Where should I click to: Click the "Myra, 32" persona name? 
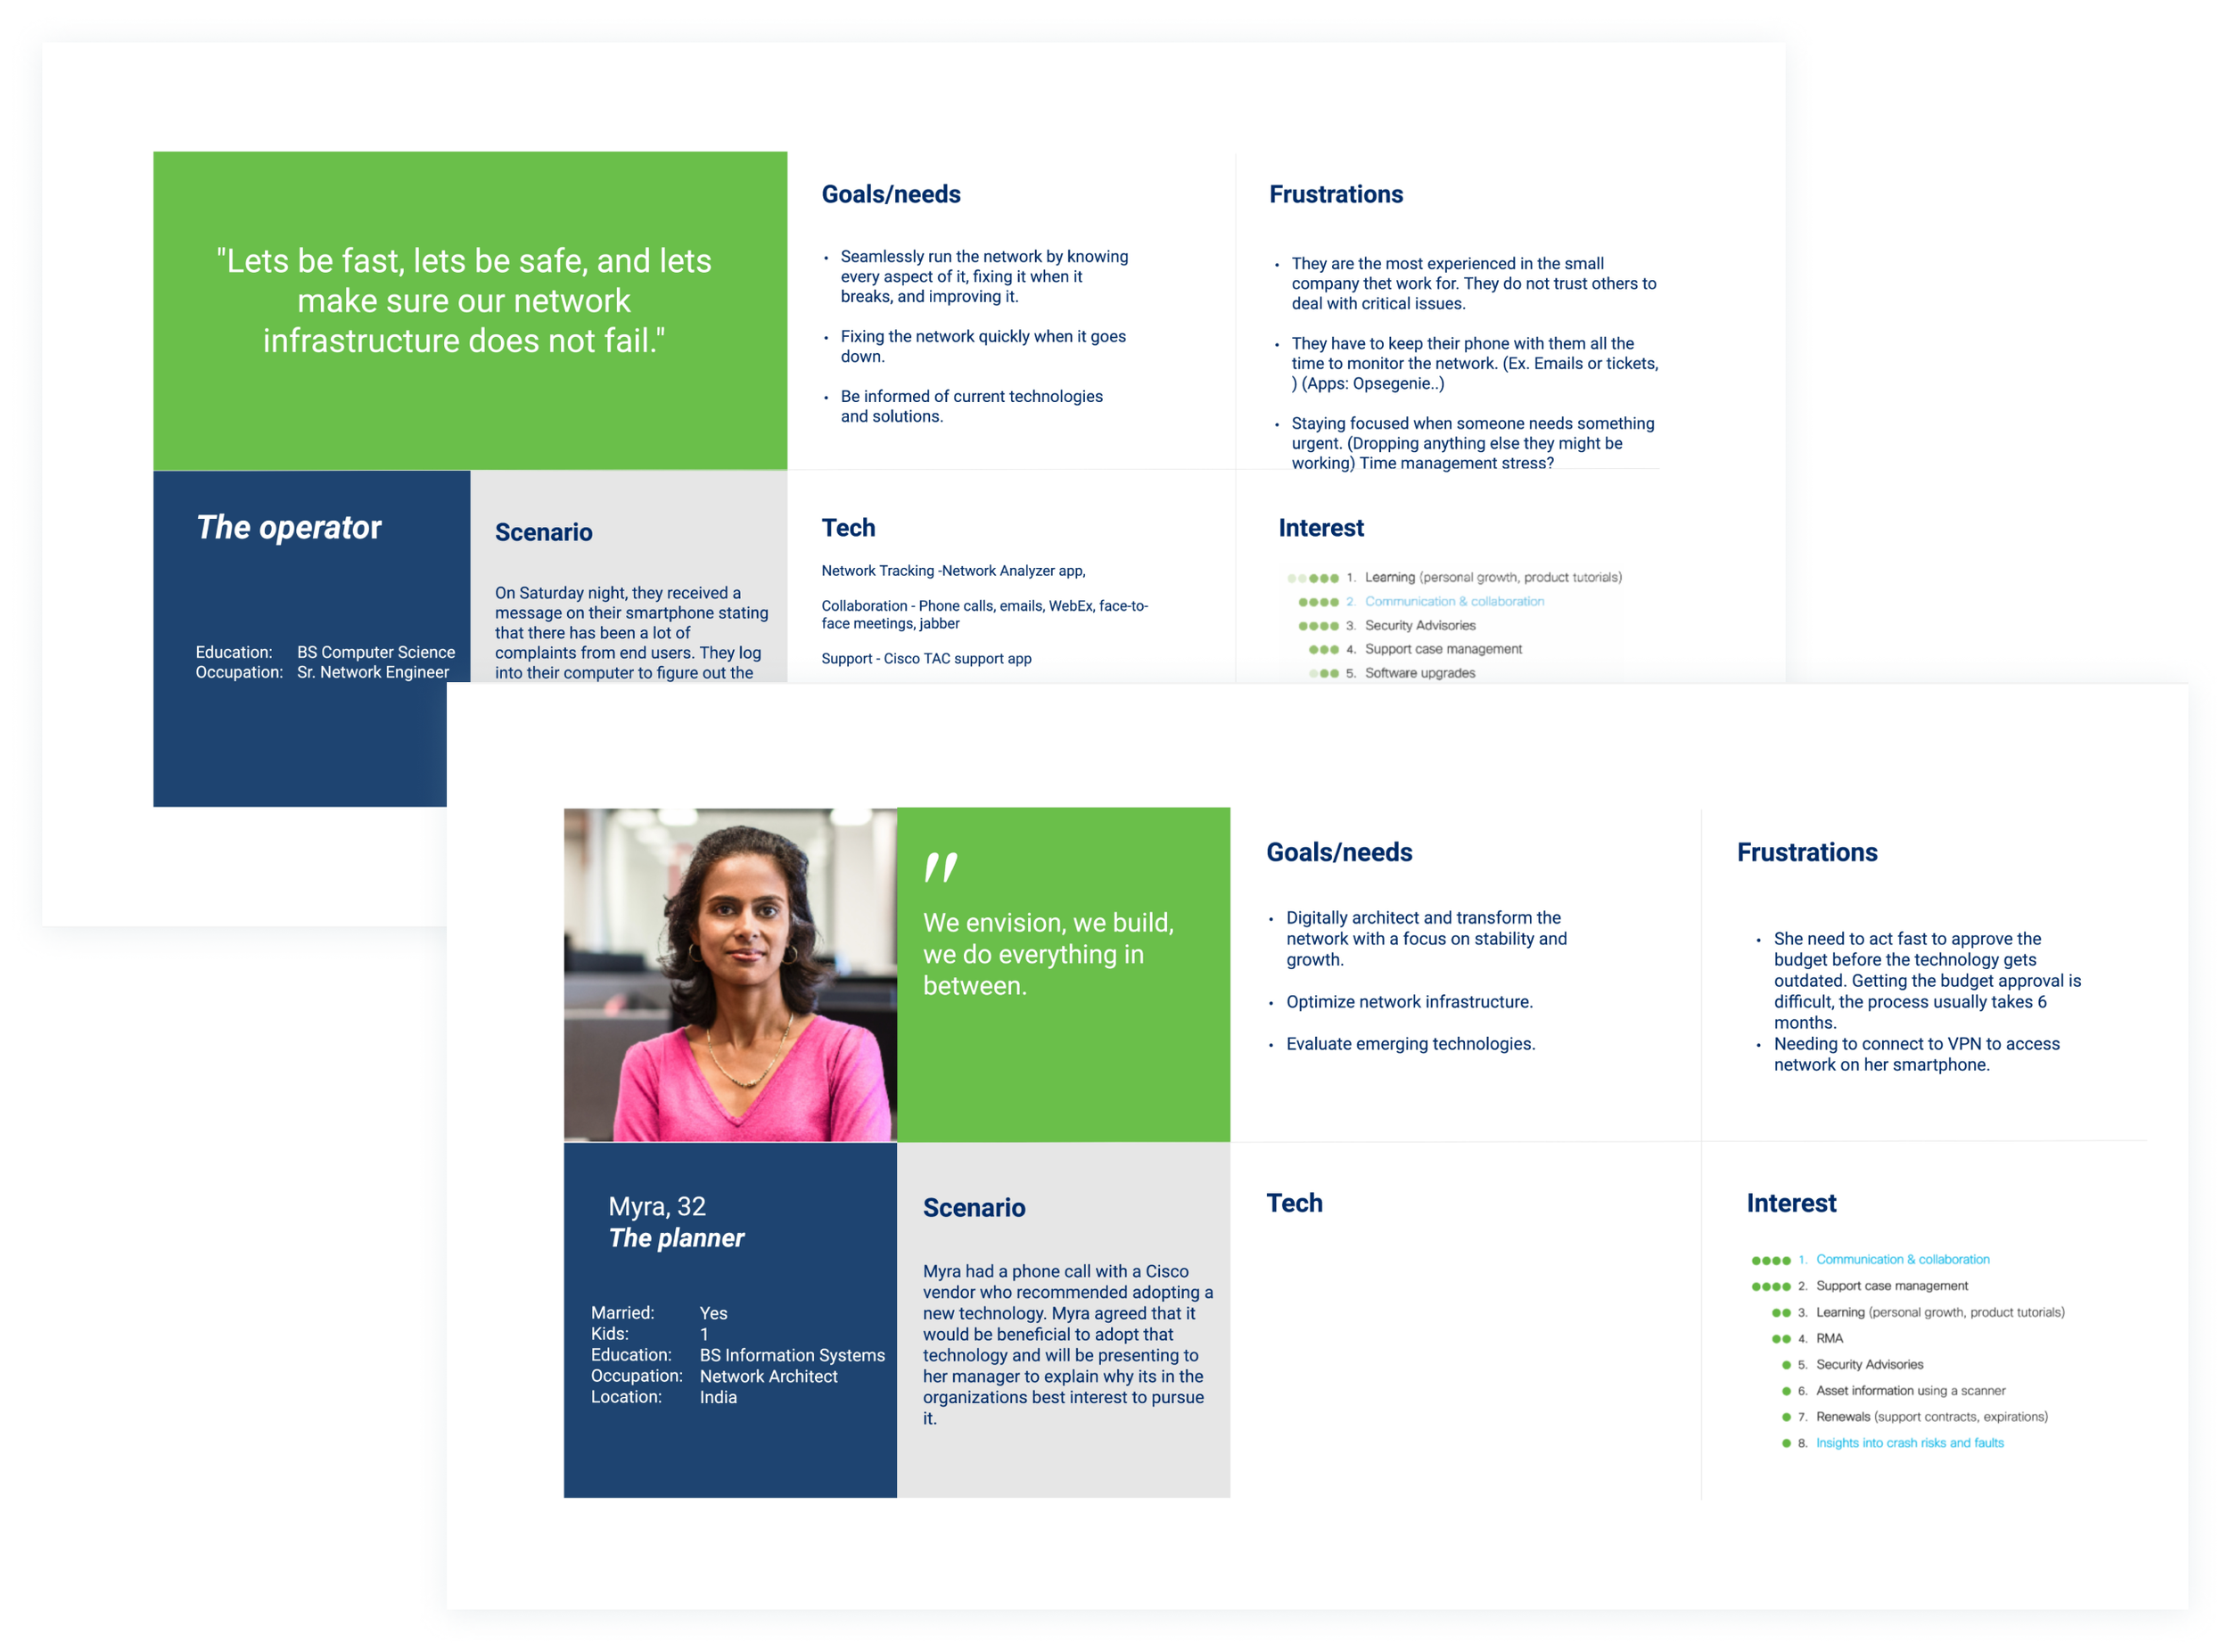pos(656,1206)
